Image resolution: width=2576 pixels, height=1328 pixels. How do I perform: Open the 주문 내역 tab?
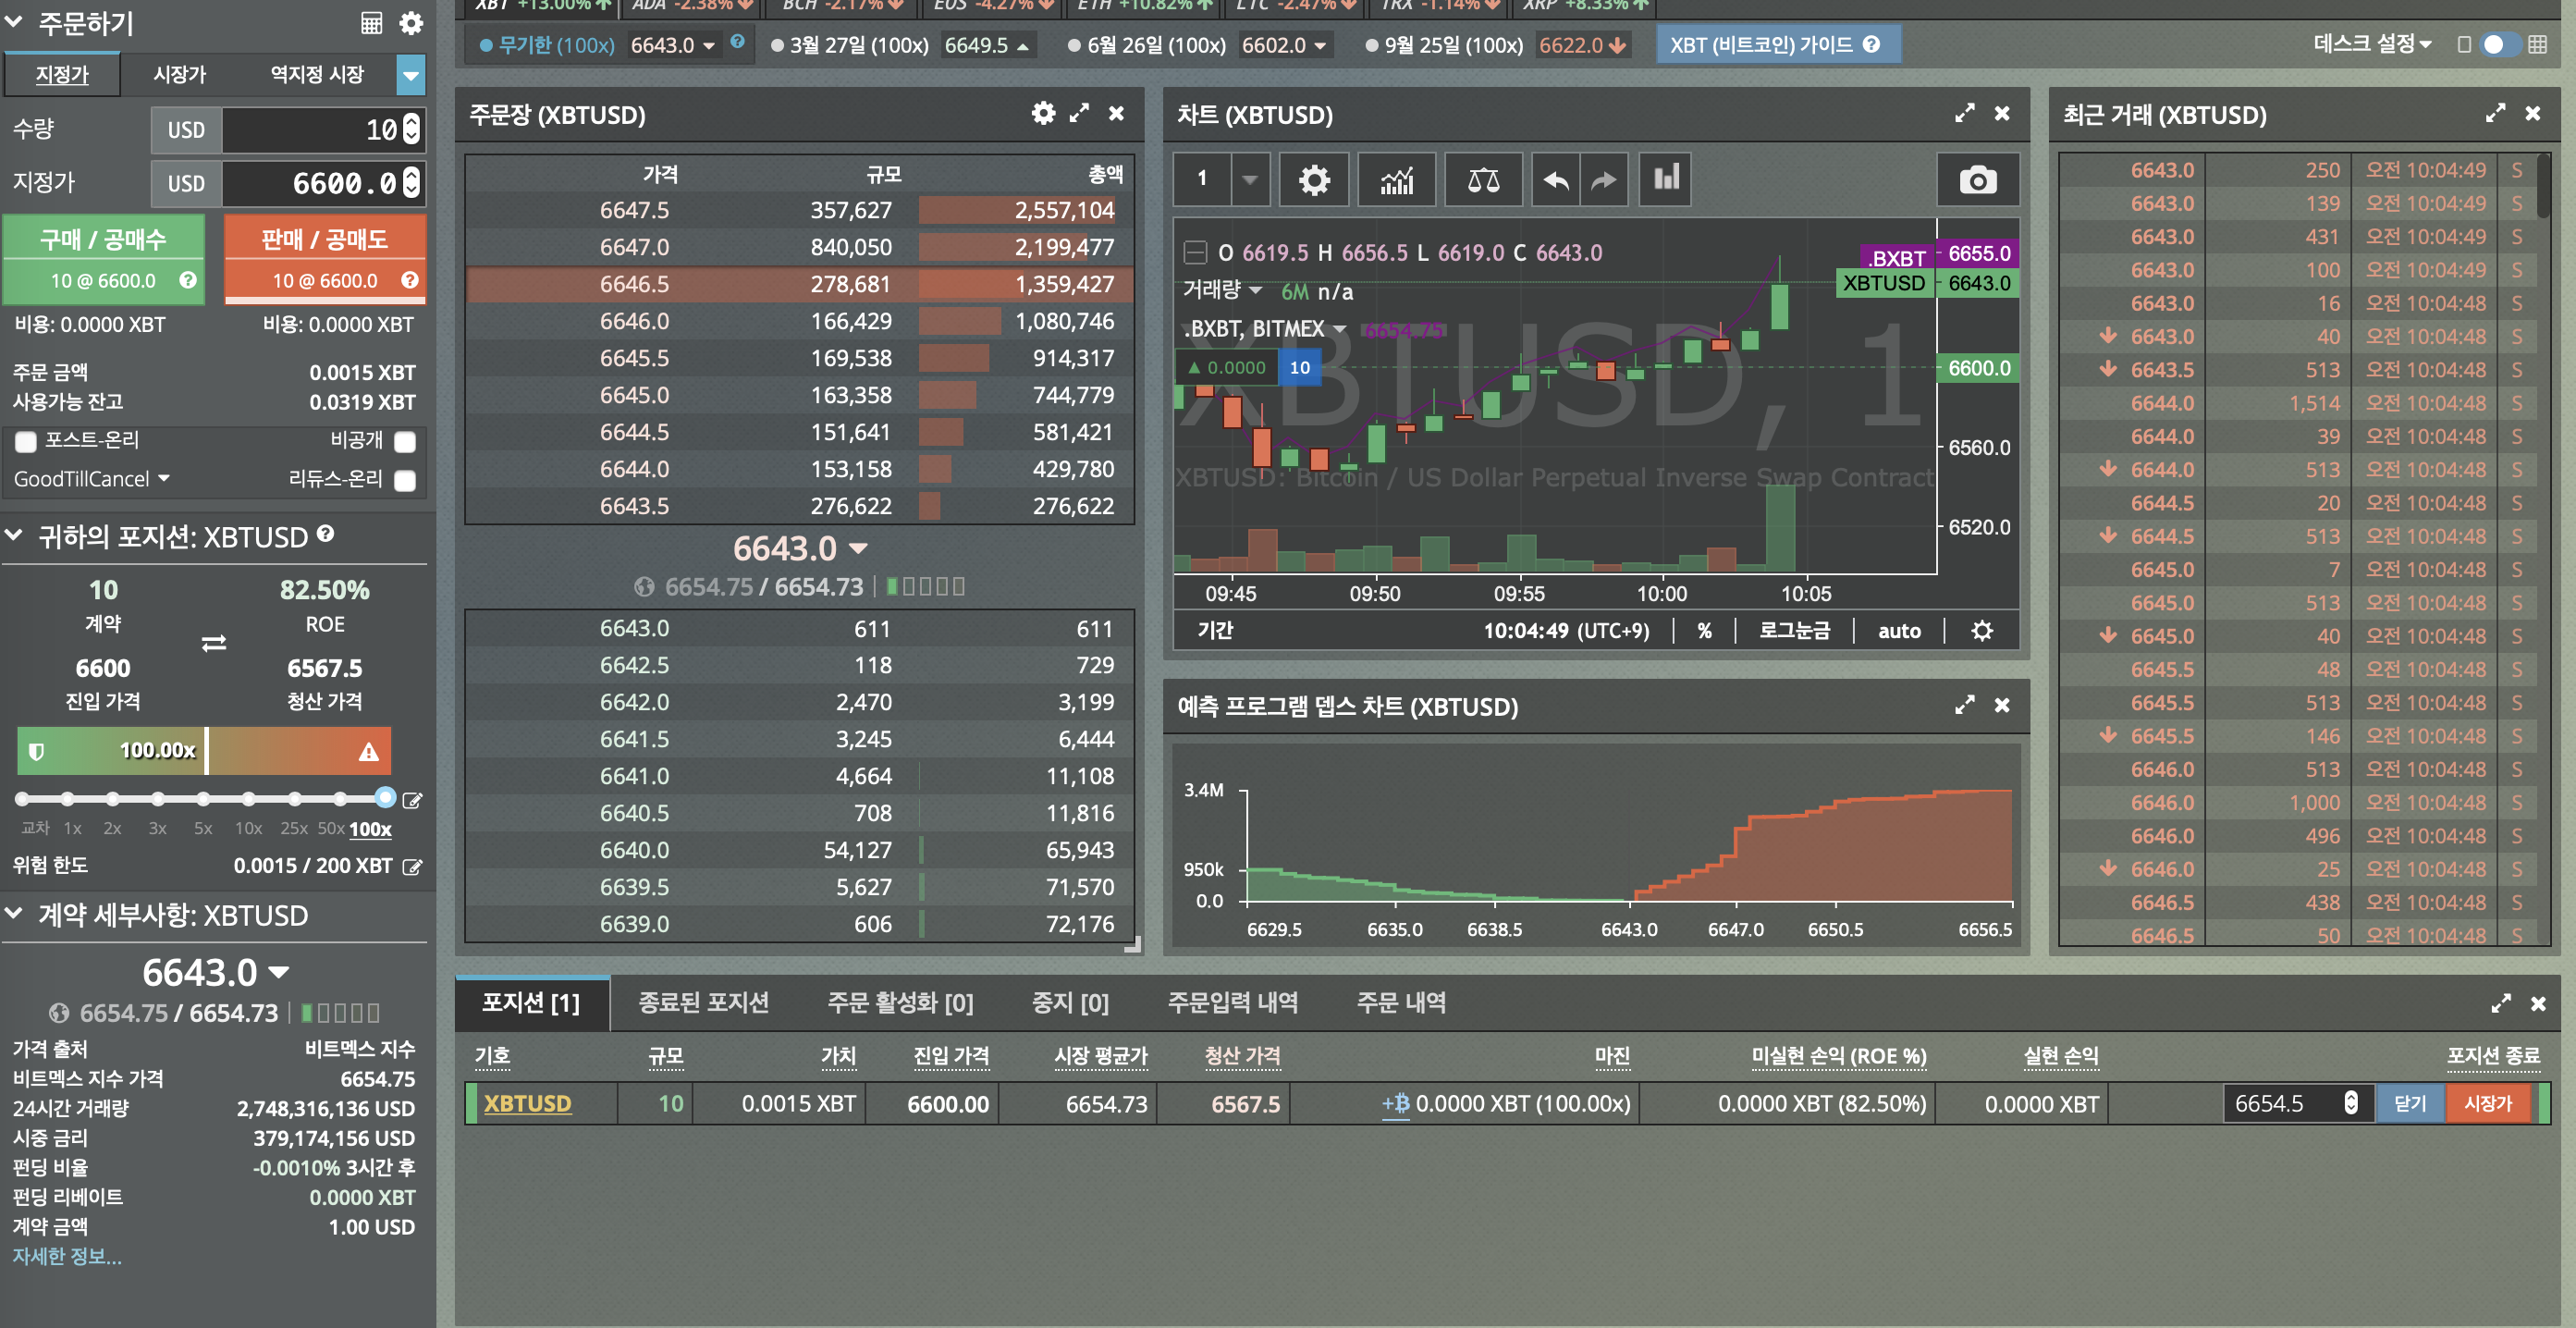(1400, 1002)
